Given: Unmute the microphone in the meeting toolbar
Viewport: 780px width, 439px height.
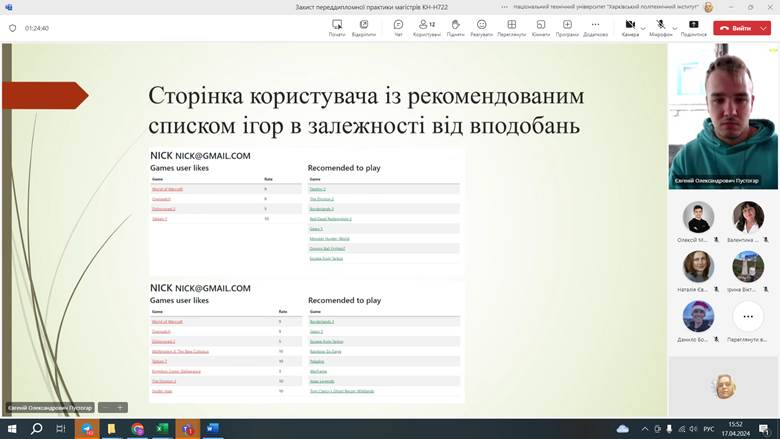Looking at the screenshot, I should coord(660,27).
